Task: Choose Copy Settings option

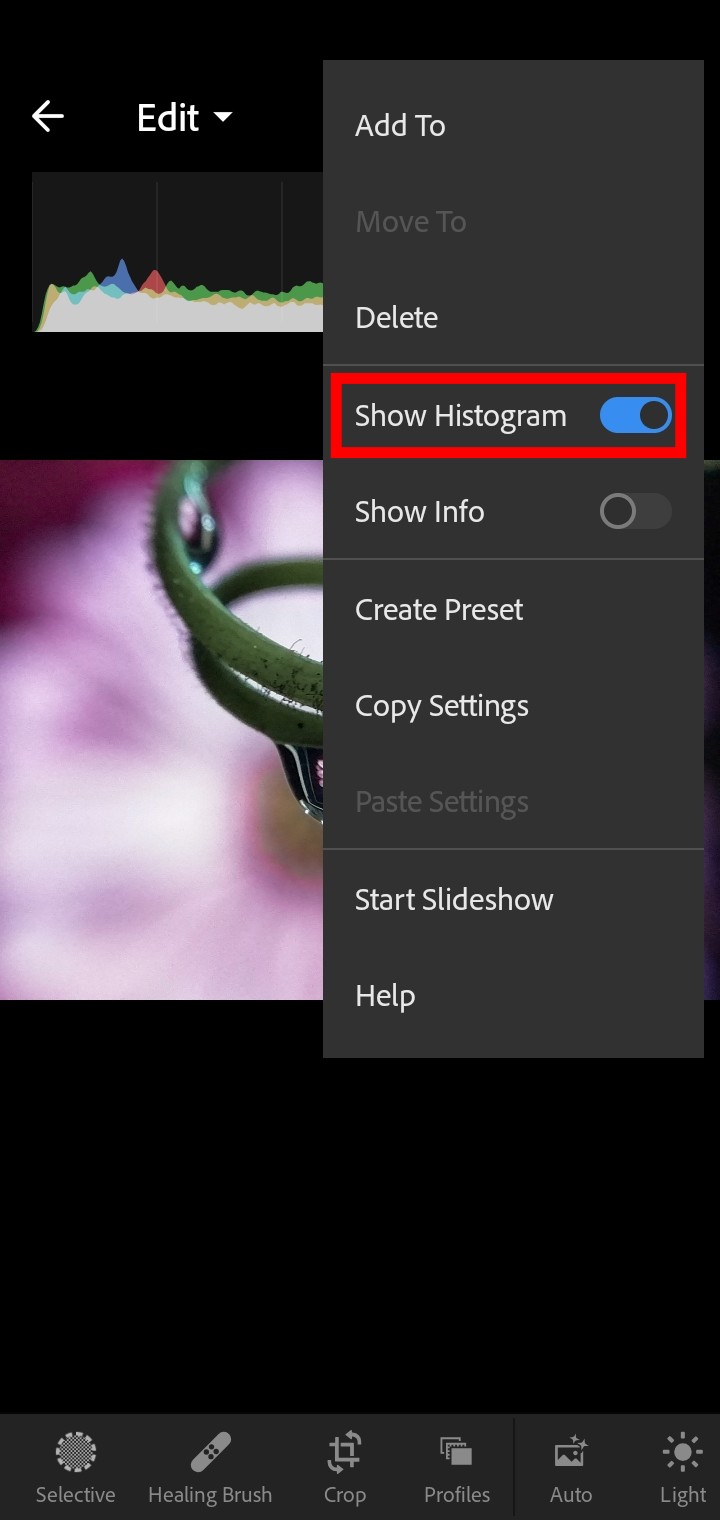Action: point(441,706)
